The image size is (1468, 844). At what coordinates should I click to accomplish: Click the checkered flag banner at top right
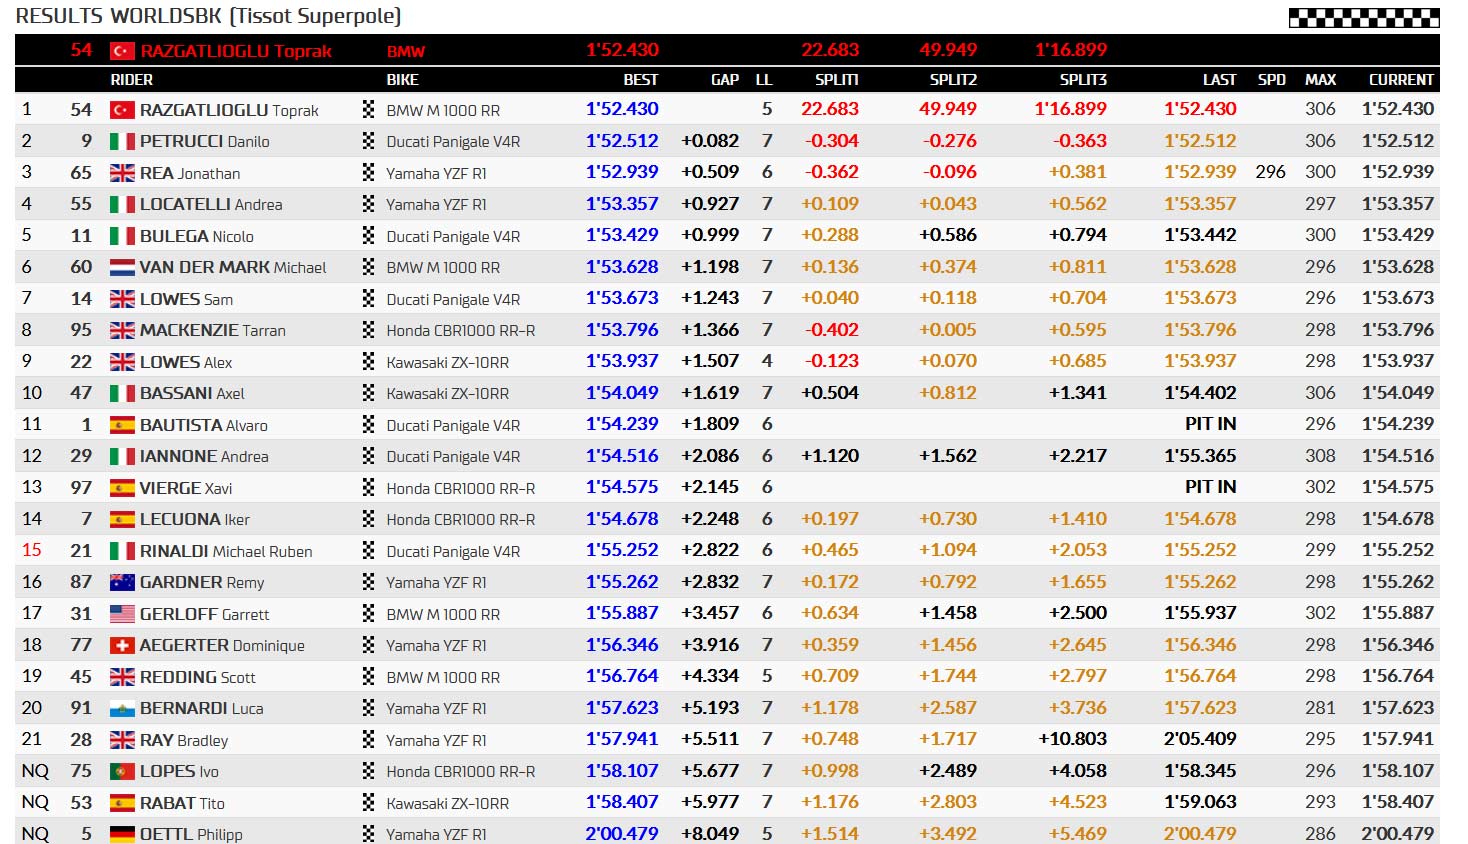point(1364,17)
